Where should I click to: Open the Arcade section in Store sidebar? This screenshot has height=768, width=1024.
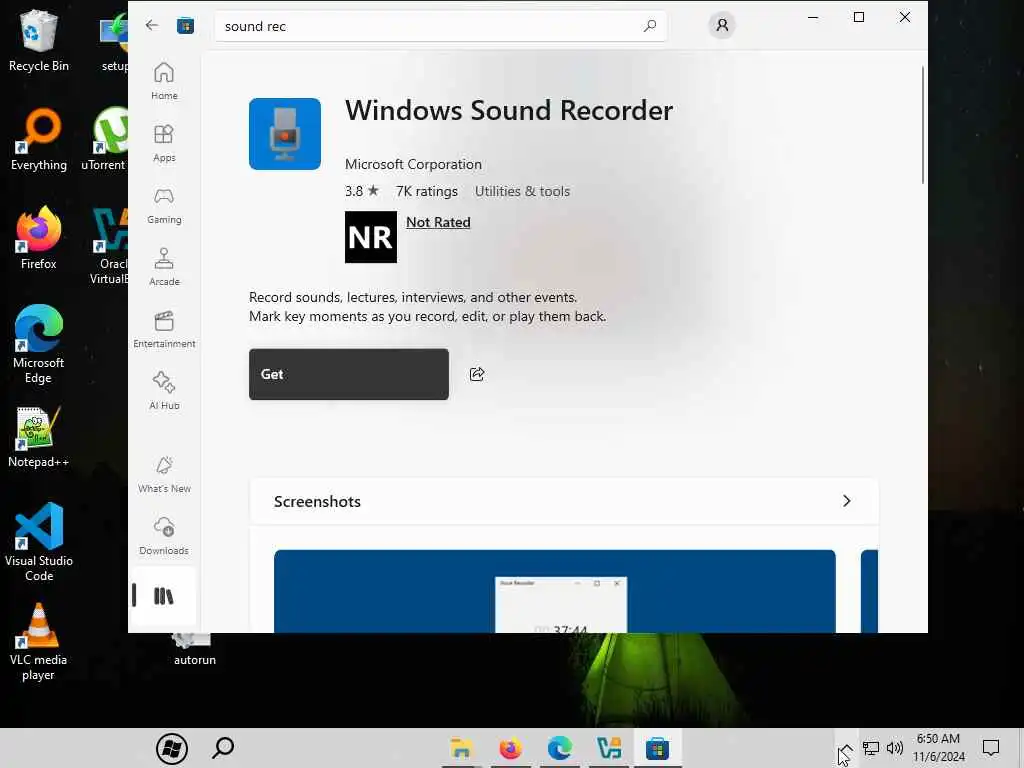pyautogui.click(x=164, y=267)
